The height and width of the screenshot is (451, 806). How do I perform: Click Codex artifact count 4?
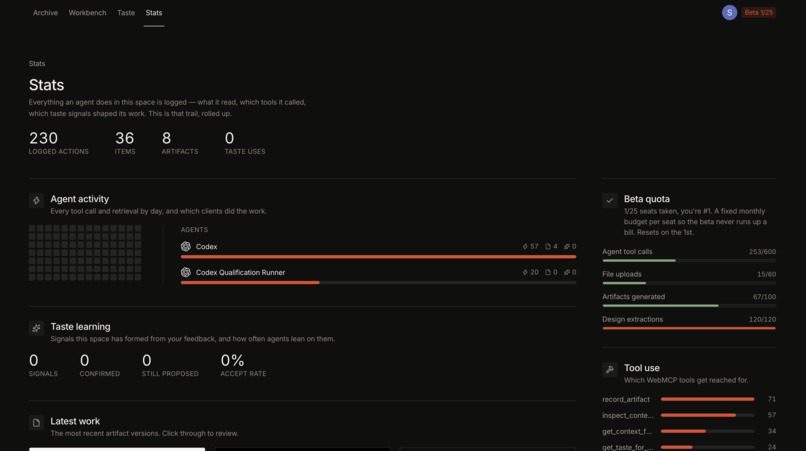[x=551, y=246]
